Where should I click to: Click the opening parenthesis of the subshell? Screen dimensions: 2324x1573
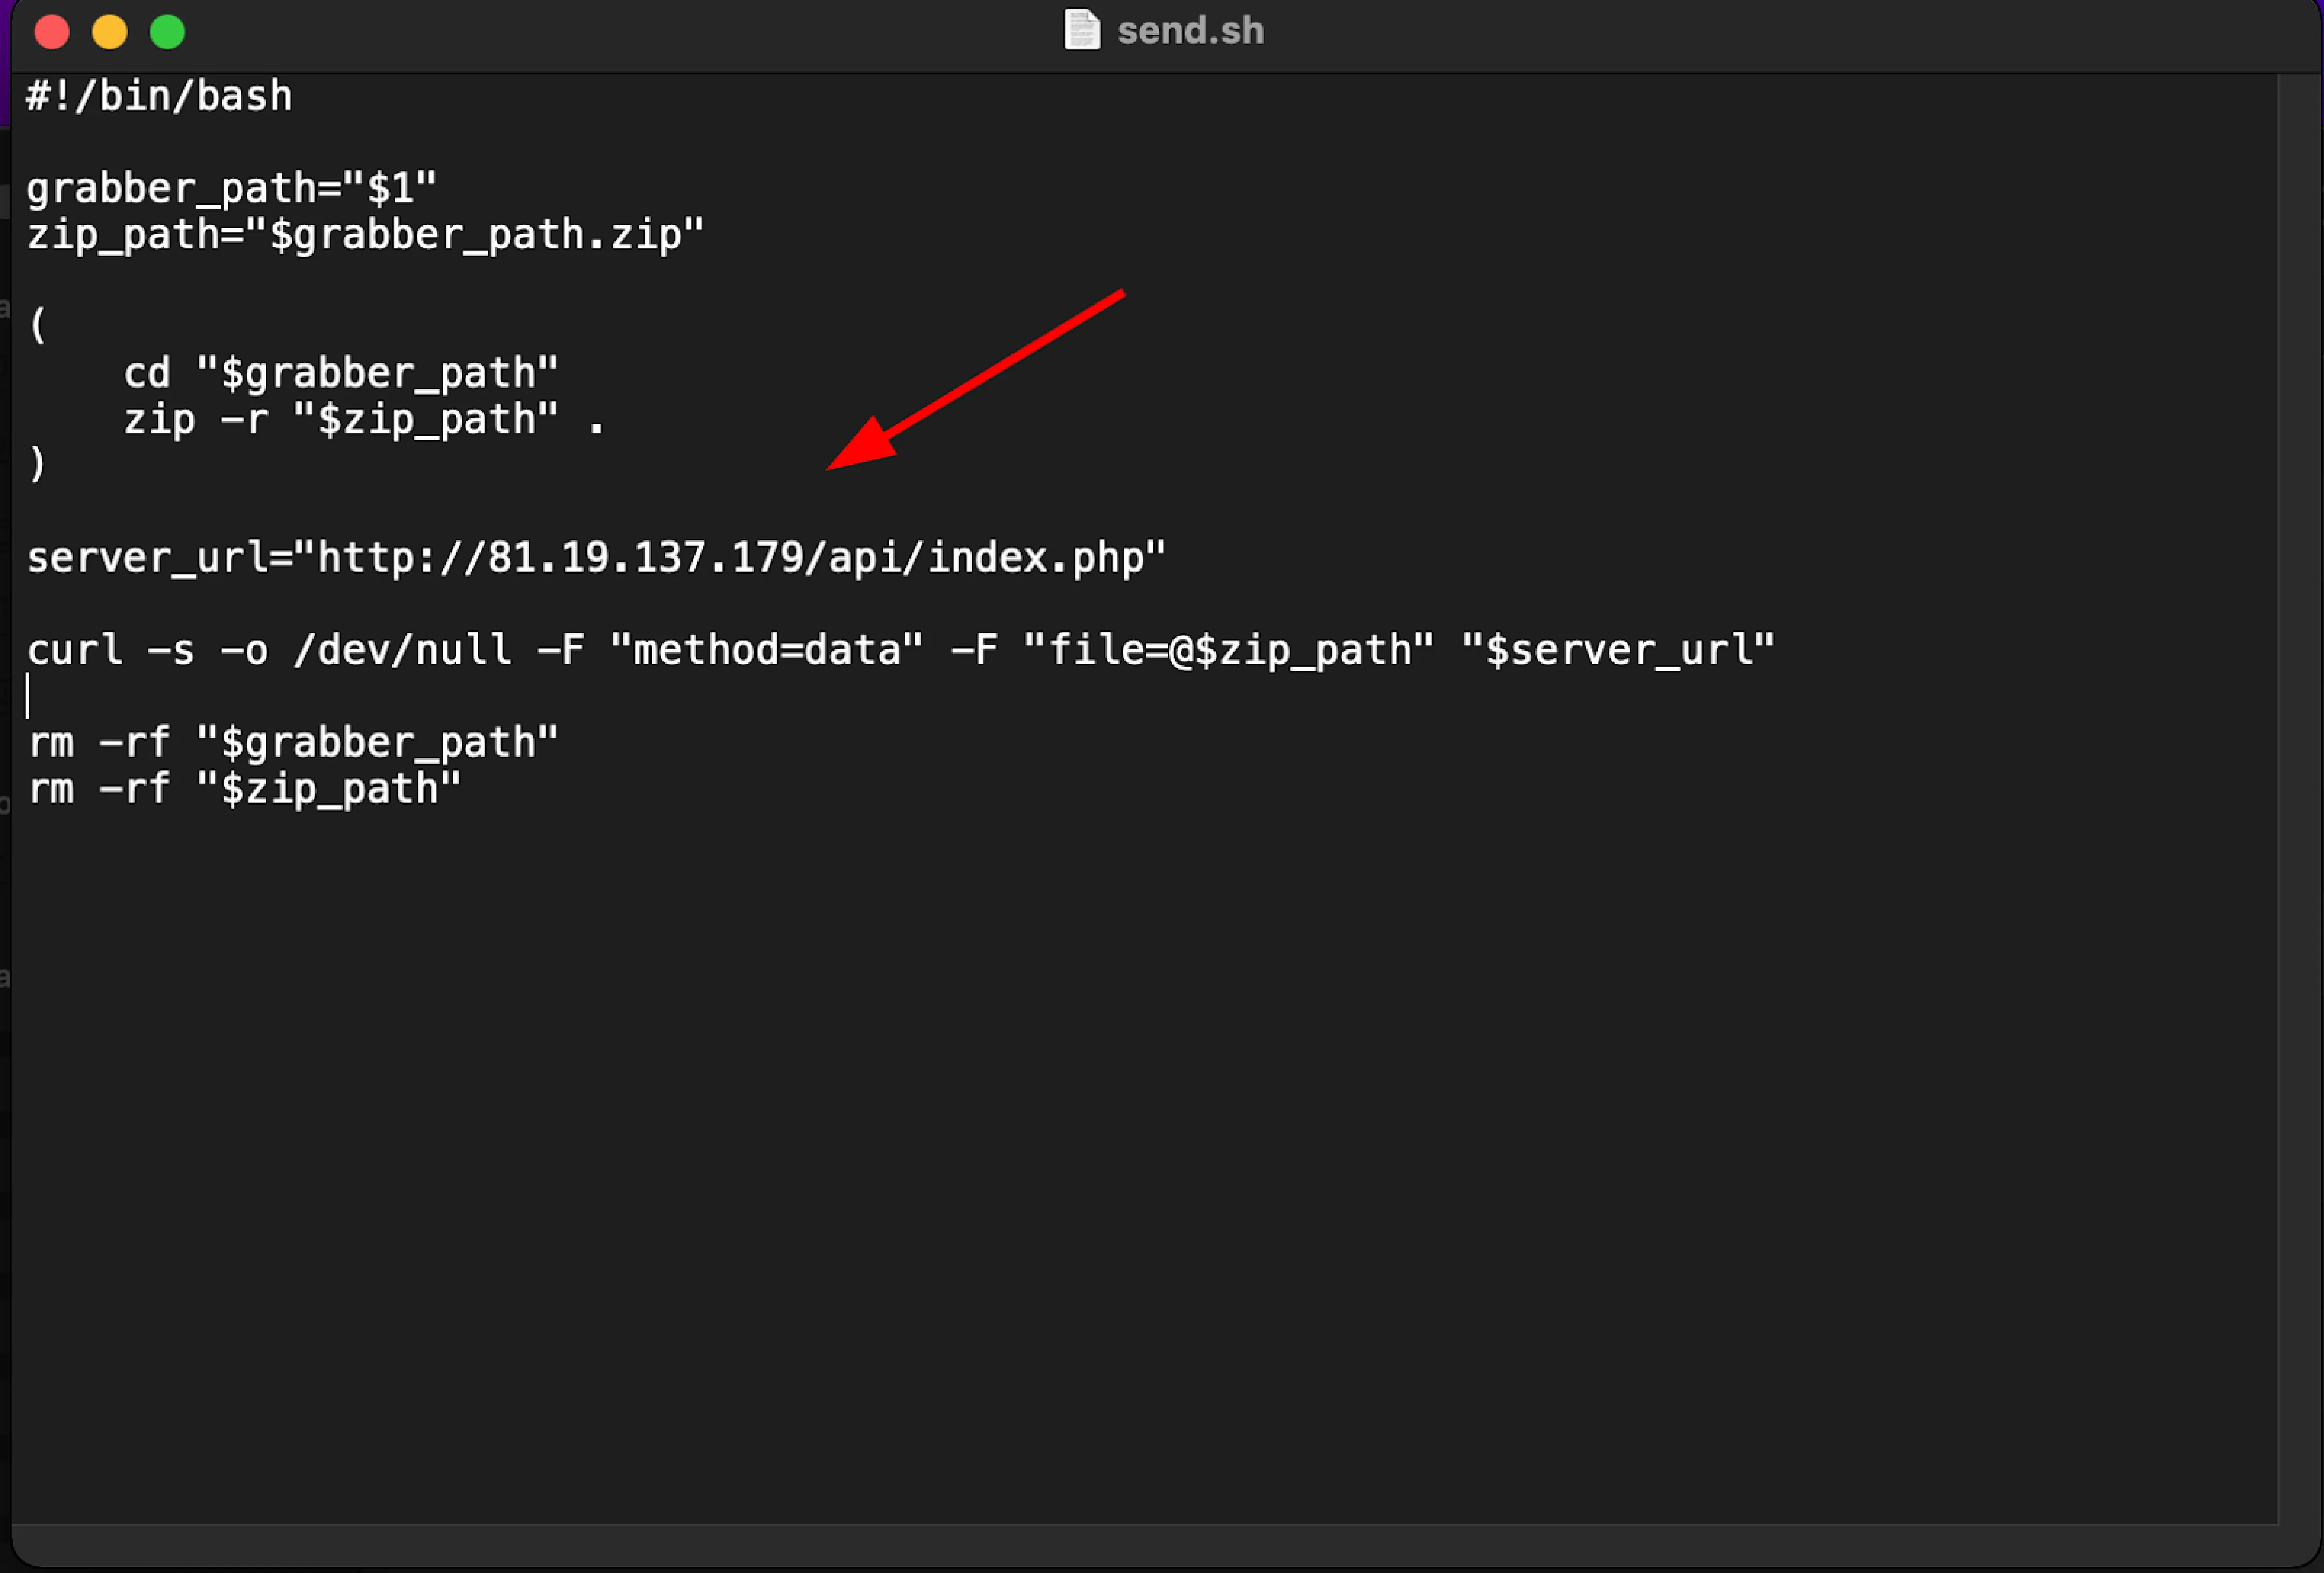pyautogui.click(x=38, y=325)
